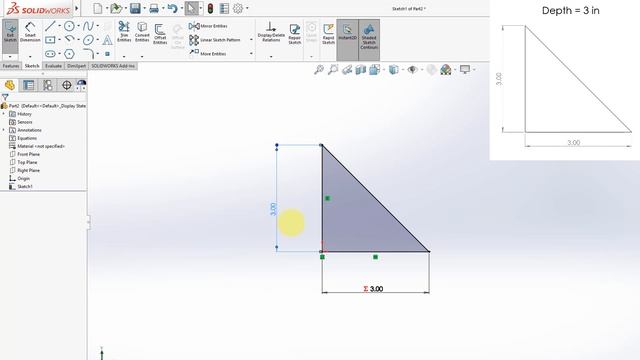Expand the History tree node
The height and width of the screenshot is (360, 640).
pos(4,114)
